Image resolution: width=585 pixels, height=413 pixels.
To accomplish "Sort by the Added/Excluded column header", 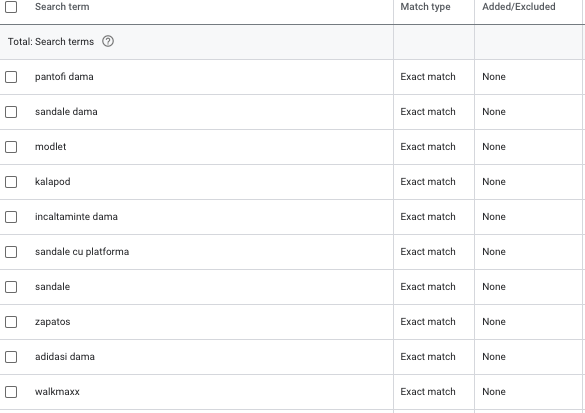I will (x=519, y=7).
